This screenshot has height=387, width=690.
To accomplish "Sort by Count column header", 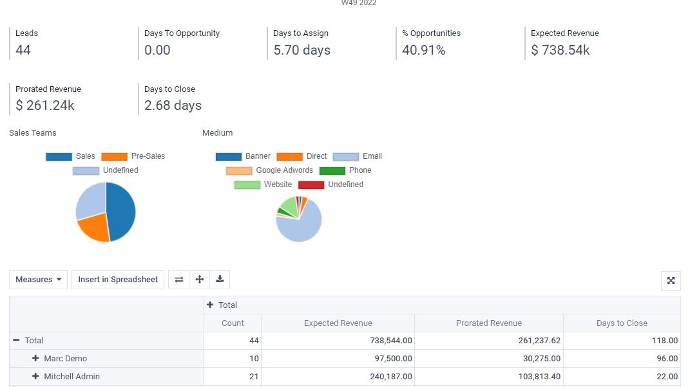I will 232,323.
